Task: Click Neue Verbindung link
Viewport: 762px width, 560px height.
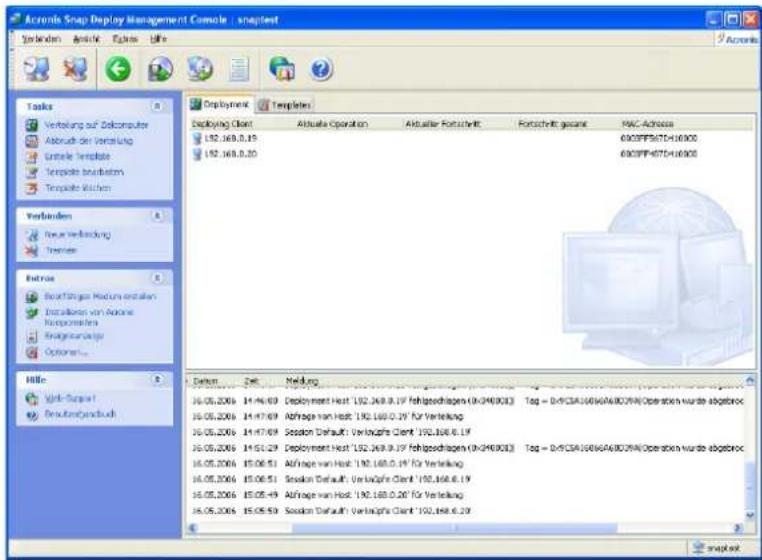Action: pos(78,235)
